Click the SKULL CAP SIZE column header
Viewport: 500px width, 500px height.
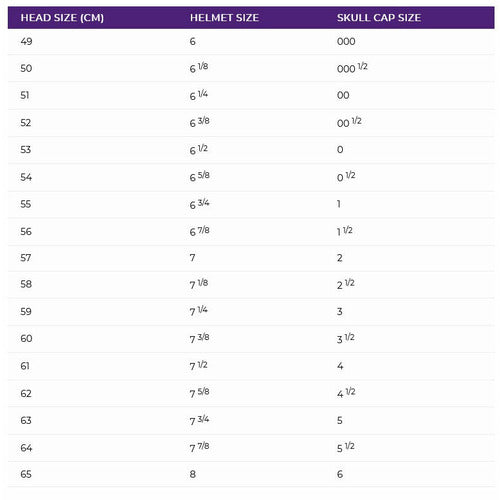pos(379,18)
